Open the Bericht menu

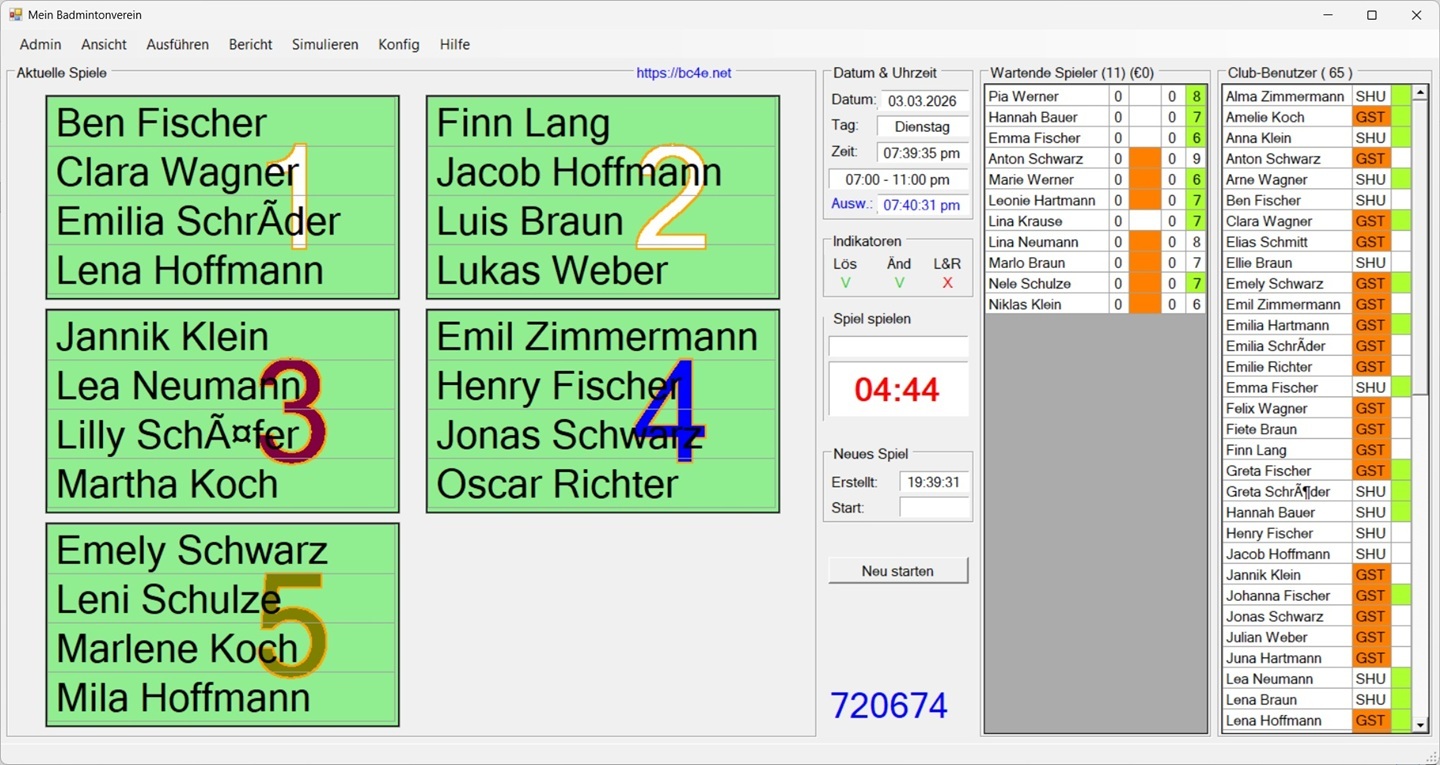[x=250, y=44]
